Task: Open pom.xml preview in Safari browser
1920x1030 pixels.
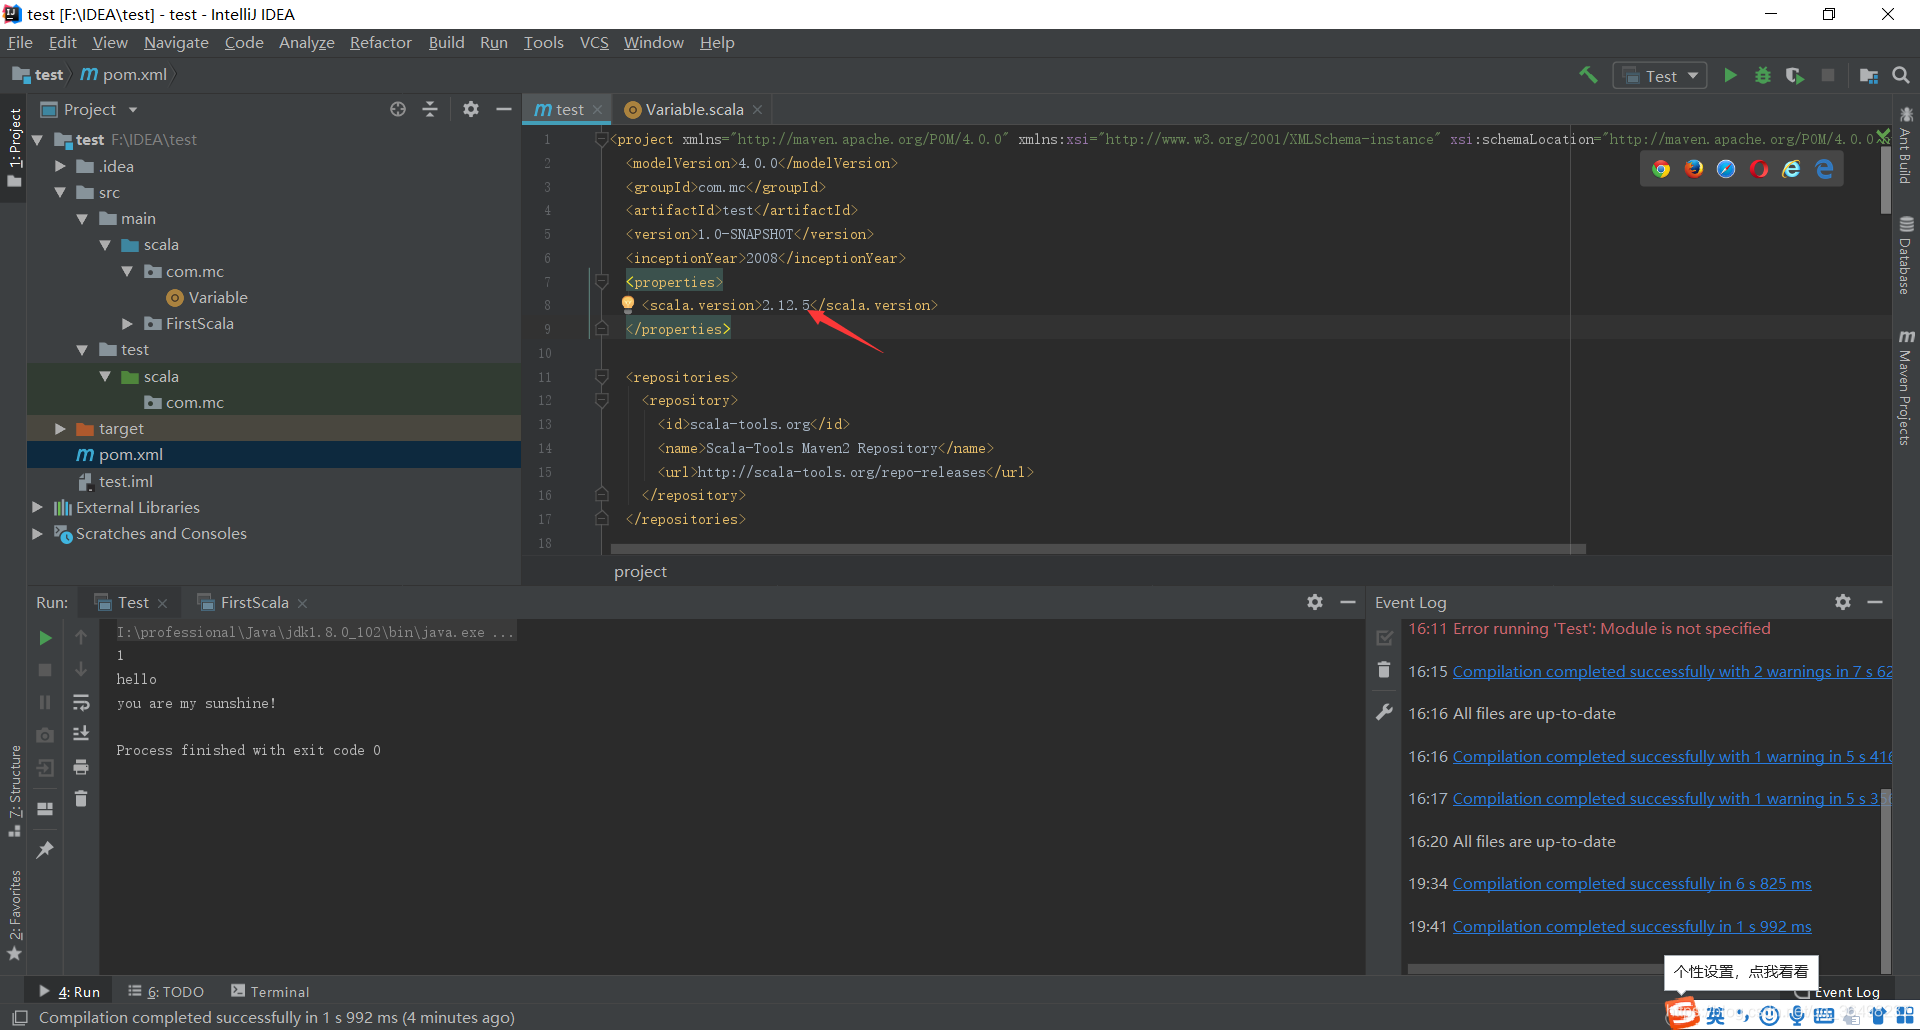Action: [1726, 169]
